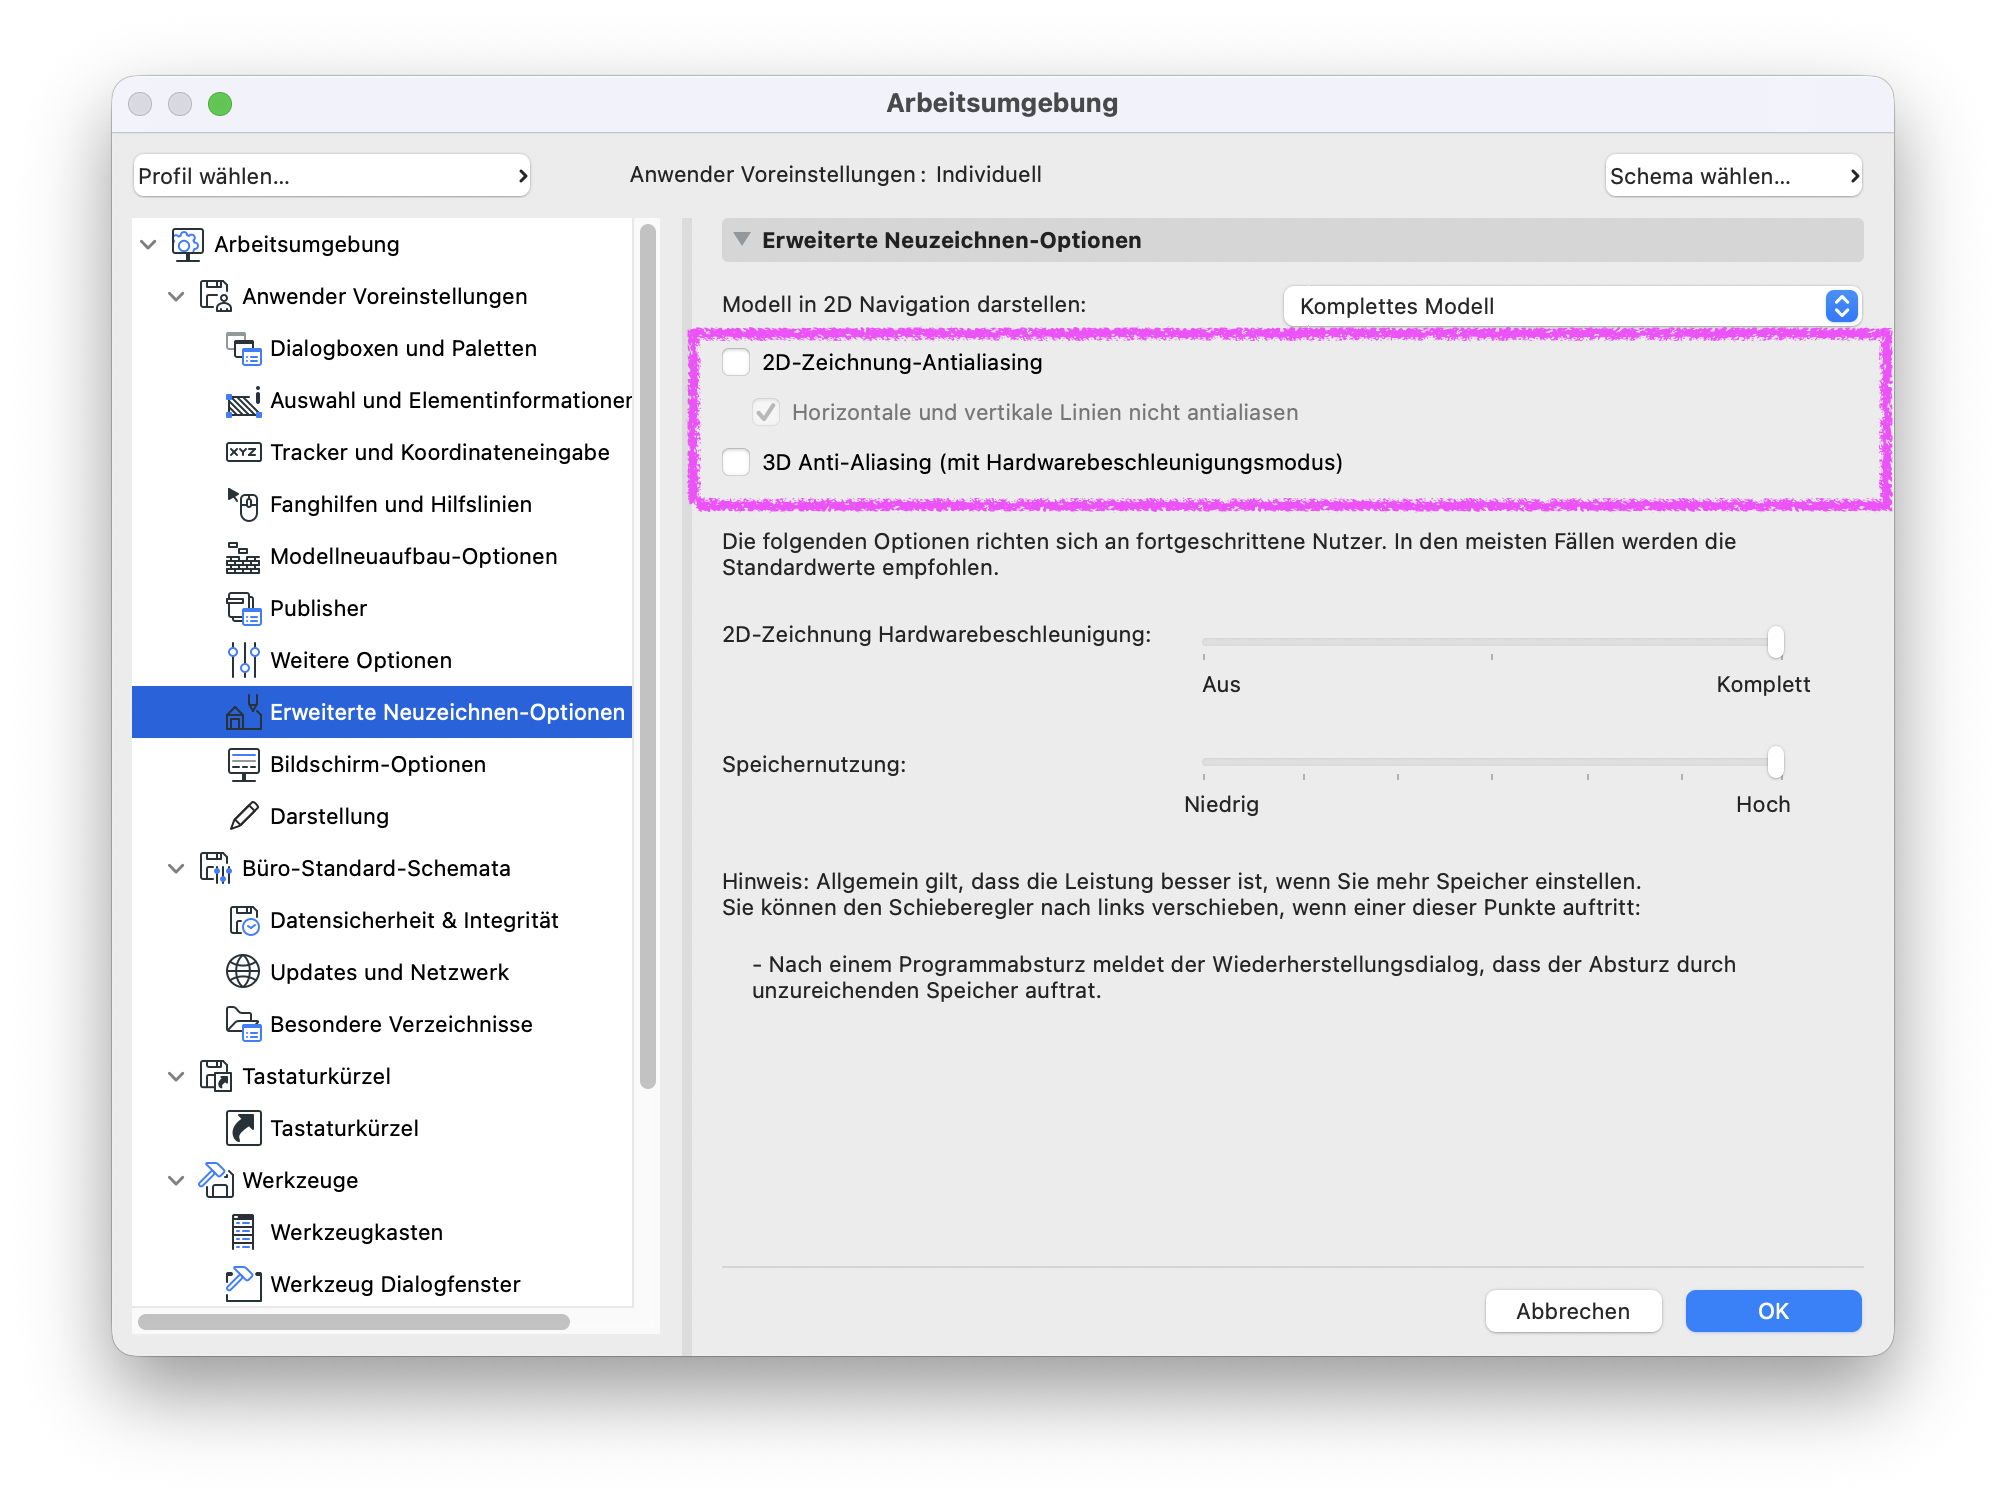The image size is (2006, 1504).
Task: Click the Büro-Standard-Schemata icon
Action: coord(215,868)
